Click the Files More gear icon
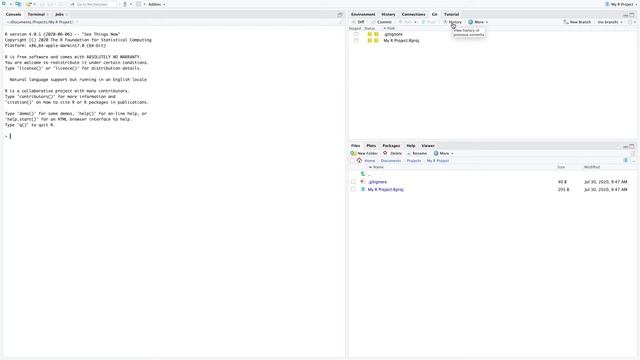Screen dimensions: 640x360 click(436, 153)
